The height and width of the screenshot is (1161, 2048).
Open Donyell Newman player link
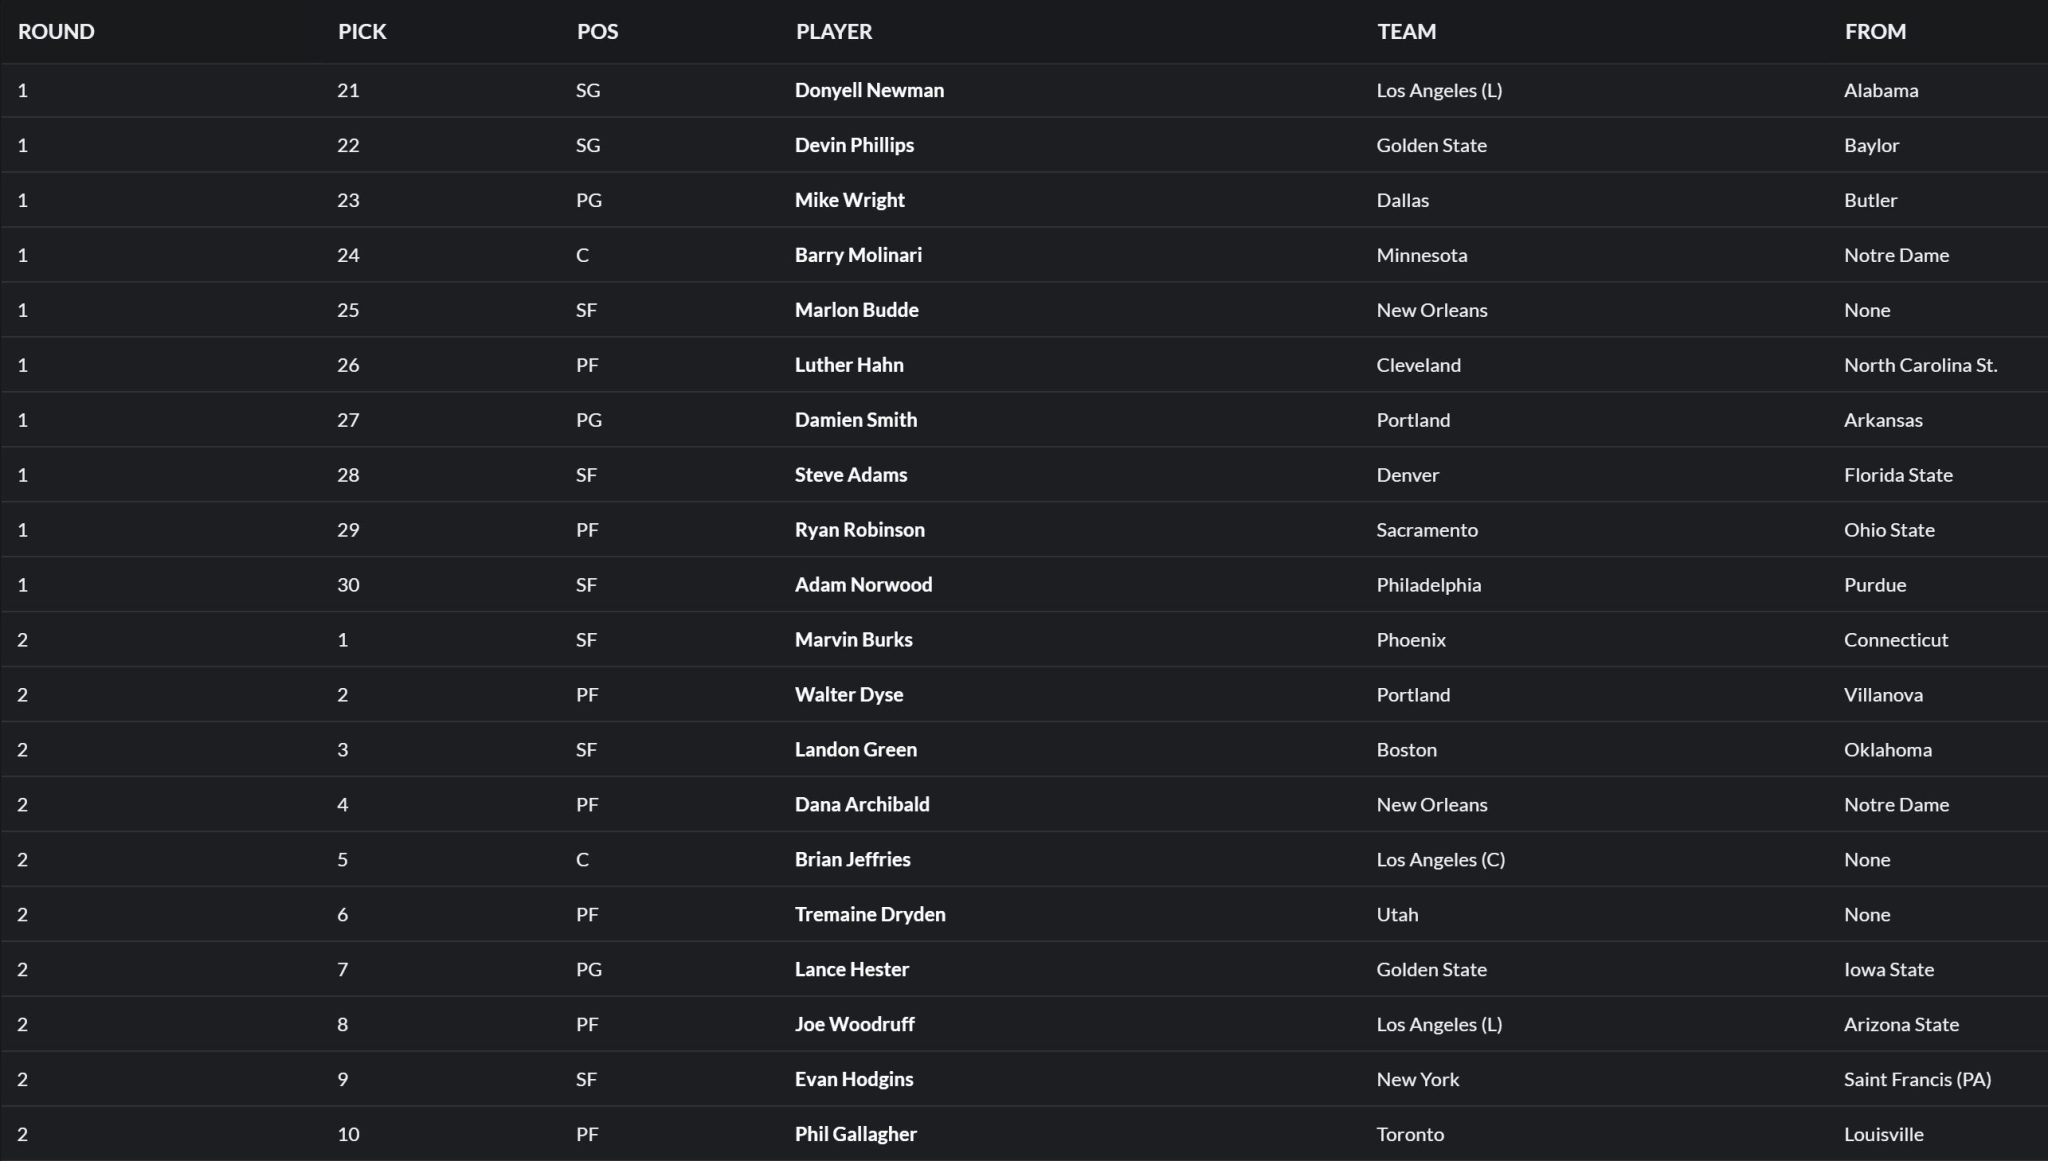869,90
